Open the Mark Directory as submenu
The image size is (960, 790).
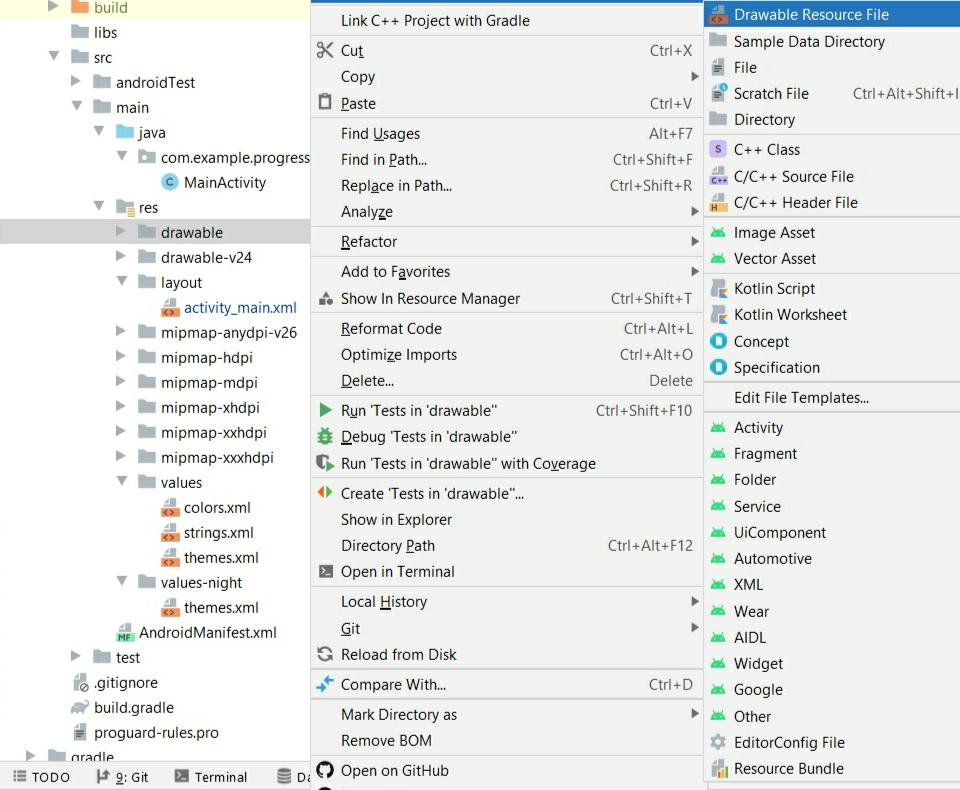pyautogui.click(x=508, y=714)
